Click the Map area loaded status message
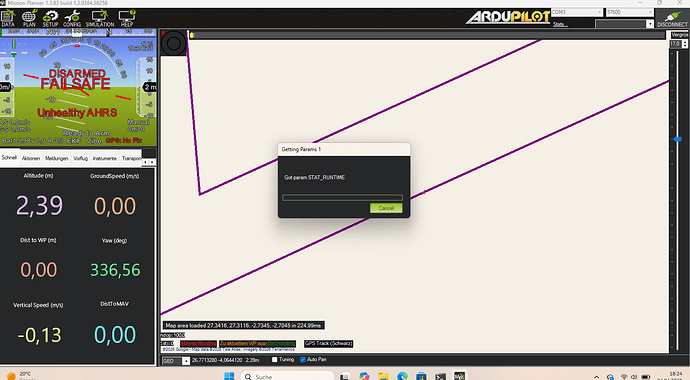Viewport: 690px width, 380px height. point(243,325)
